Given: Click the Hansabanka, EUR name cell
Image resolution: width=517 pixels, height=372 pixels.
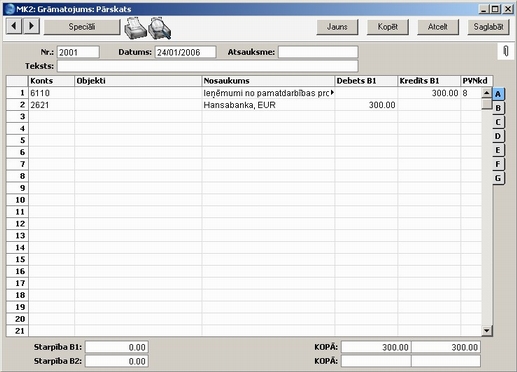Looking at the screenshot, I should [268, 105].
